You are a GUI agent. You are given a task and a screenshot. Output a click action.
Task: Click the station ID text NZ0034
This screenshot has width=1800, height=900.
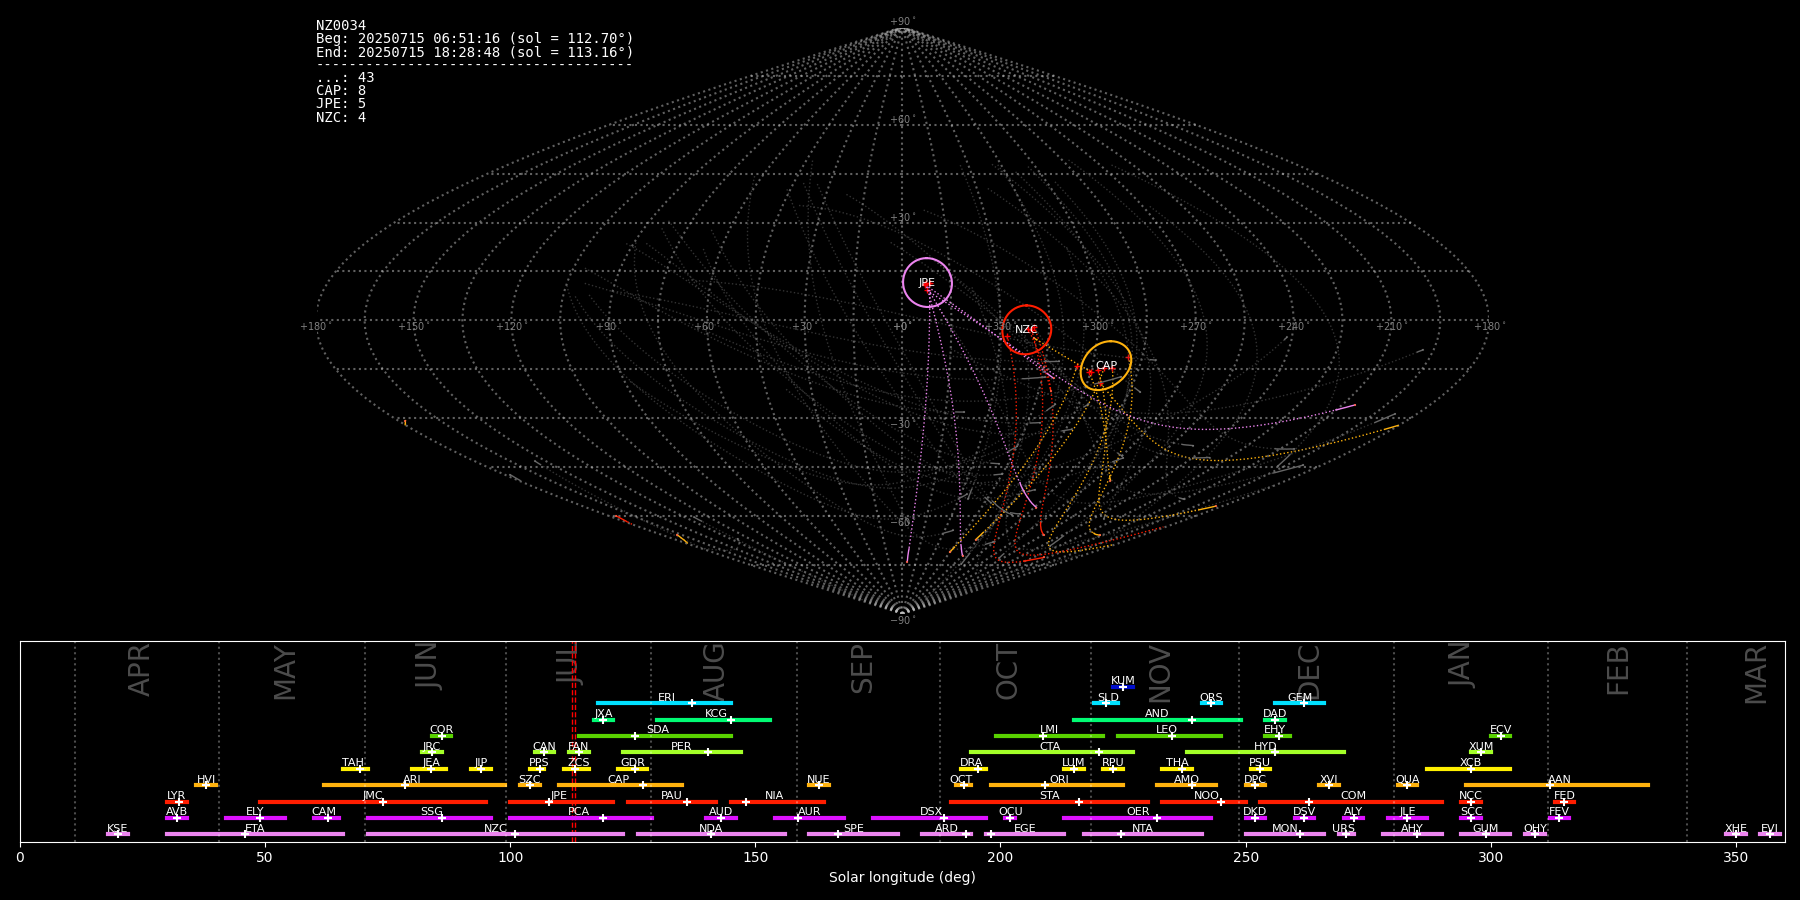341,25
